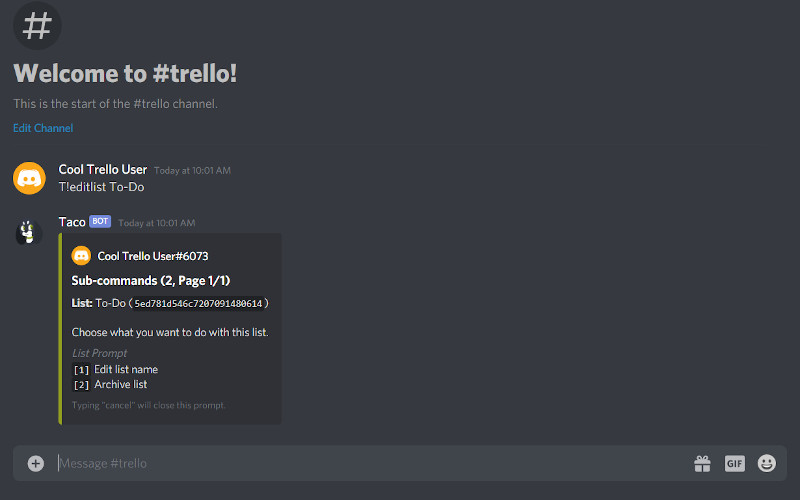Open the emoji picker smiley
This screenshot has height=500, width=800.
coord(766,463)
